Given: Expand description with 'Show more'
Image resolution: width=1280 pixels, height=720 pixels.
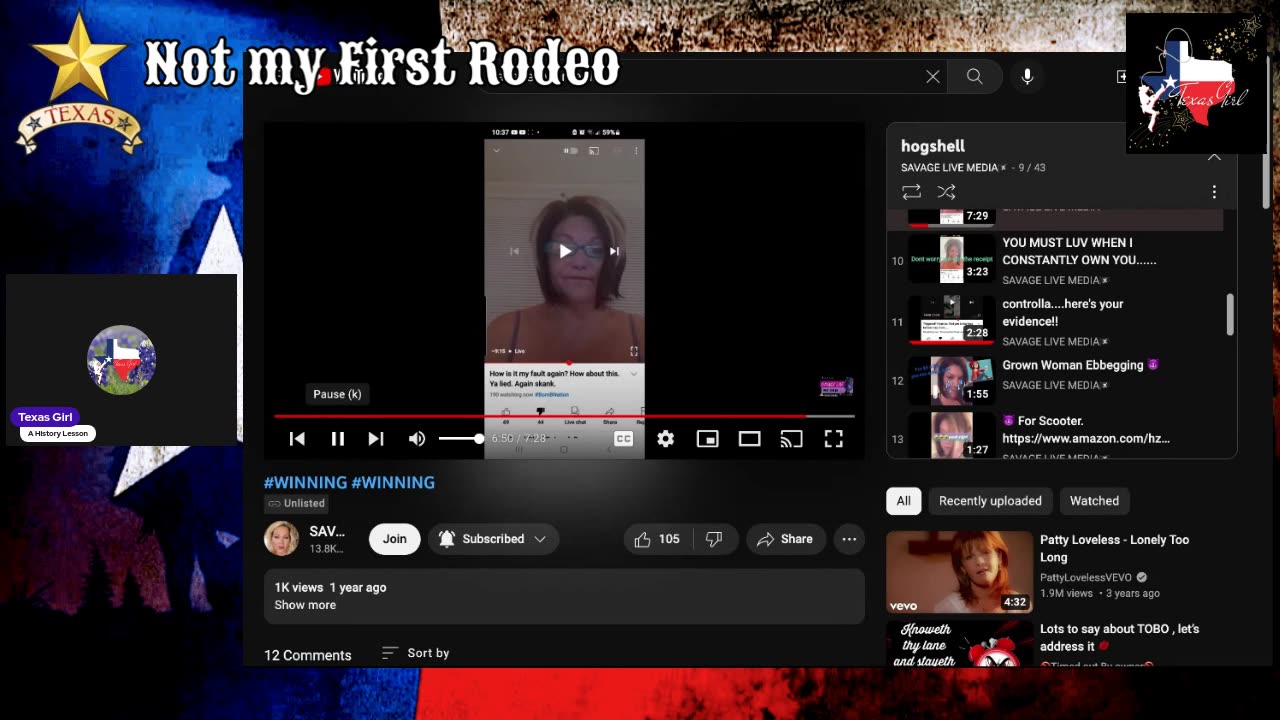Looking at the screenshot, I should [x=305, y=605].
